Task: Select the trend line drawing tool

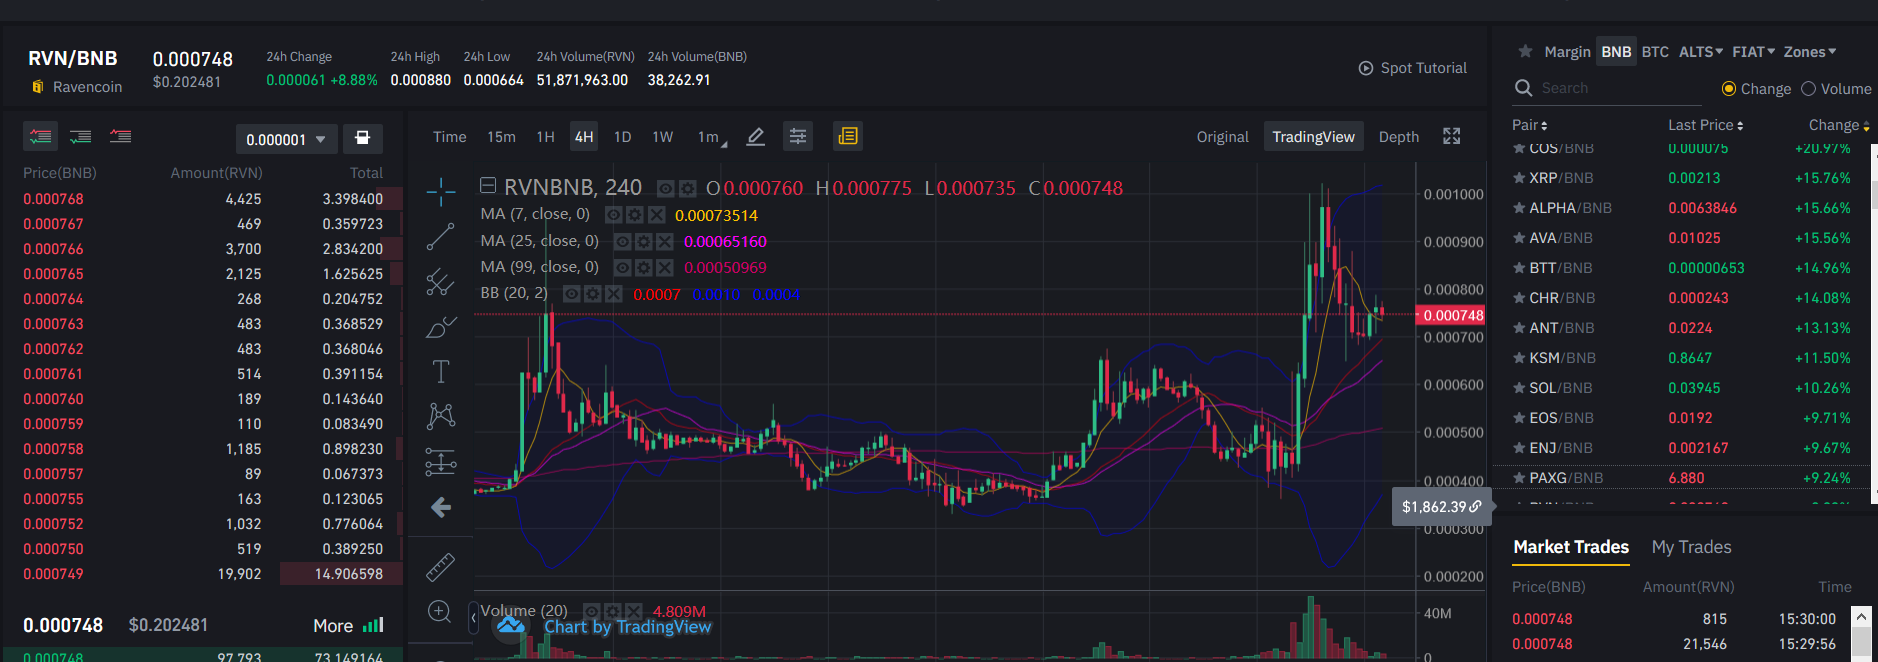Action: [440, 236]
